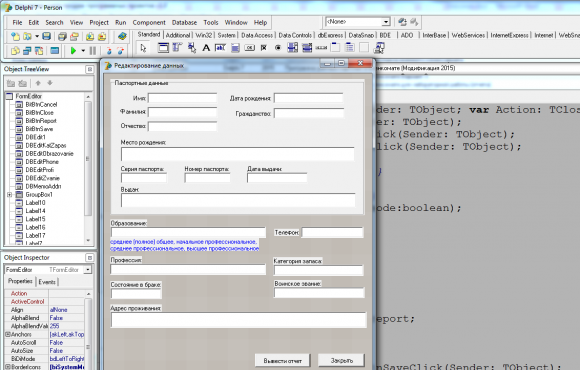Expand the GroupBox1 tree node
The image size is (580, 370).
click(x=10, y=195)
